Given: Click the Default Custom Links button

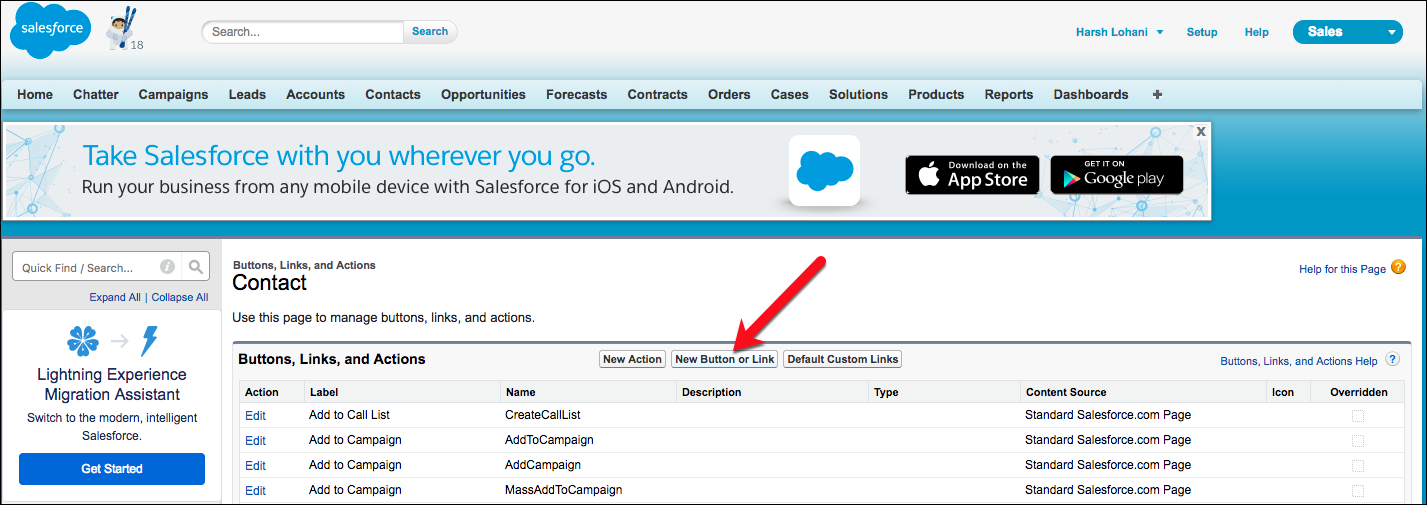Looking at the screenshot, I should (842, 359).
